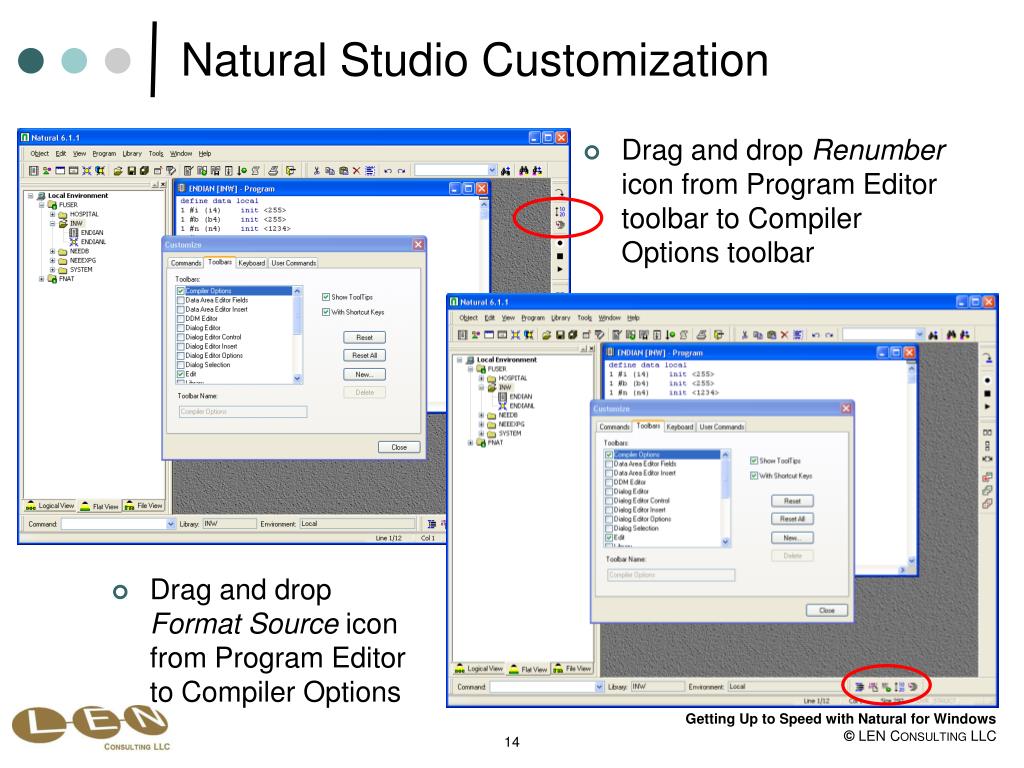Screen dimensions: 1024x768
Task: Click the Renumber icon circled in rear window
Action: pyautogui.click(x=560, y=212)
